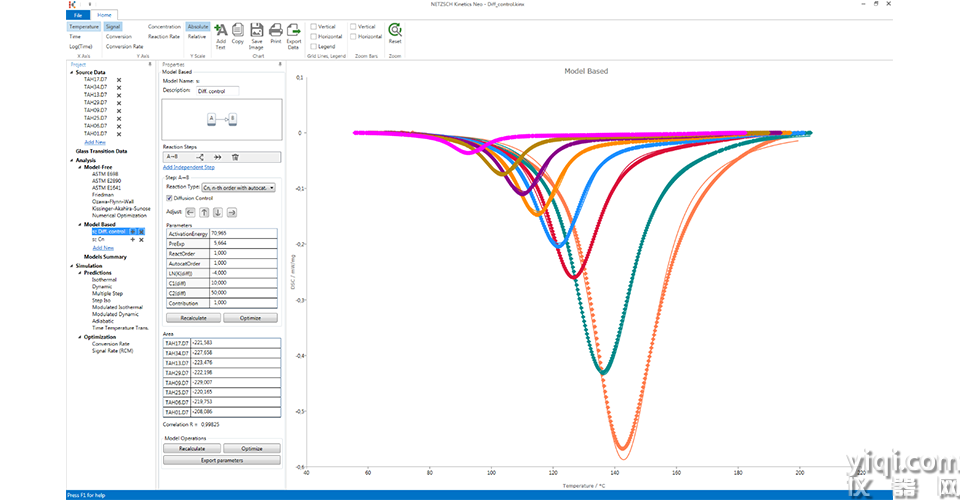Screen dimensions: 960x500
Task: Remove TAH17.D7 with its X icon
Action: coord(119,80)
